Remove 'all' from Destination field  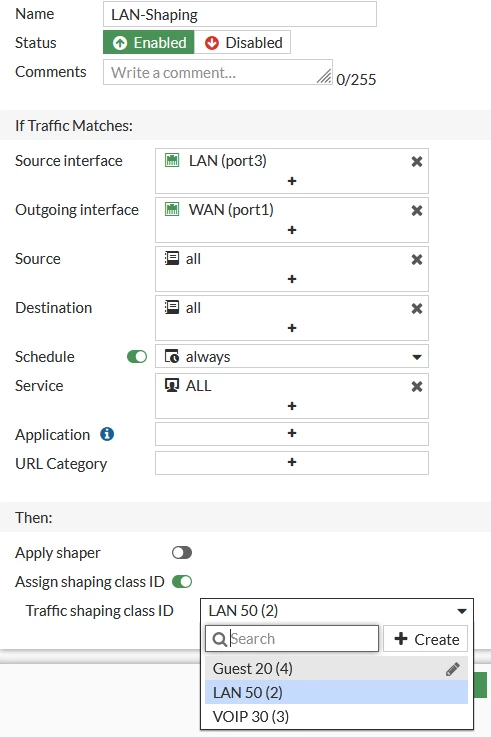[417, 308]
